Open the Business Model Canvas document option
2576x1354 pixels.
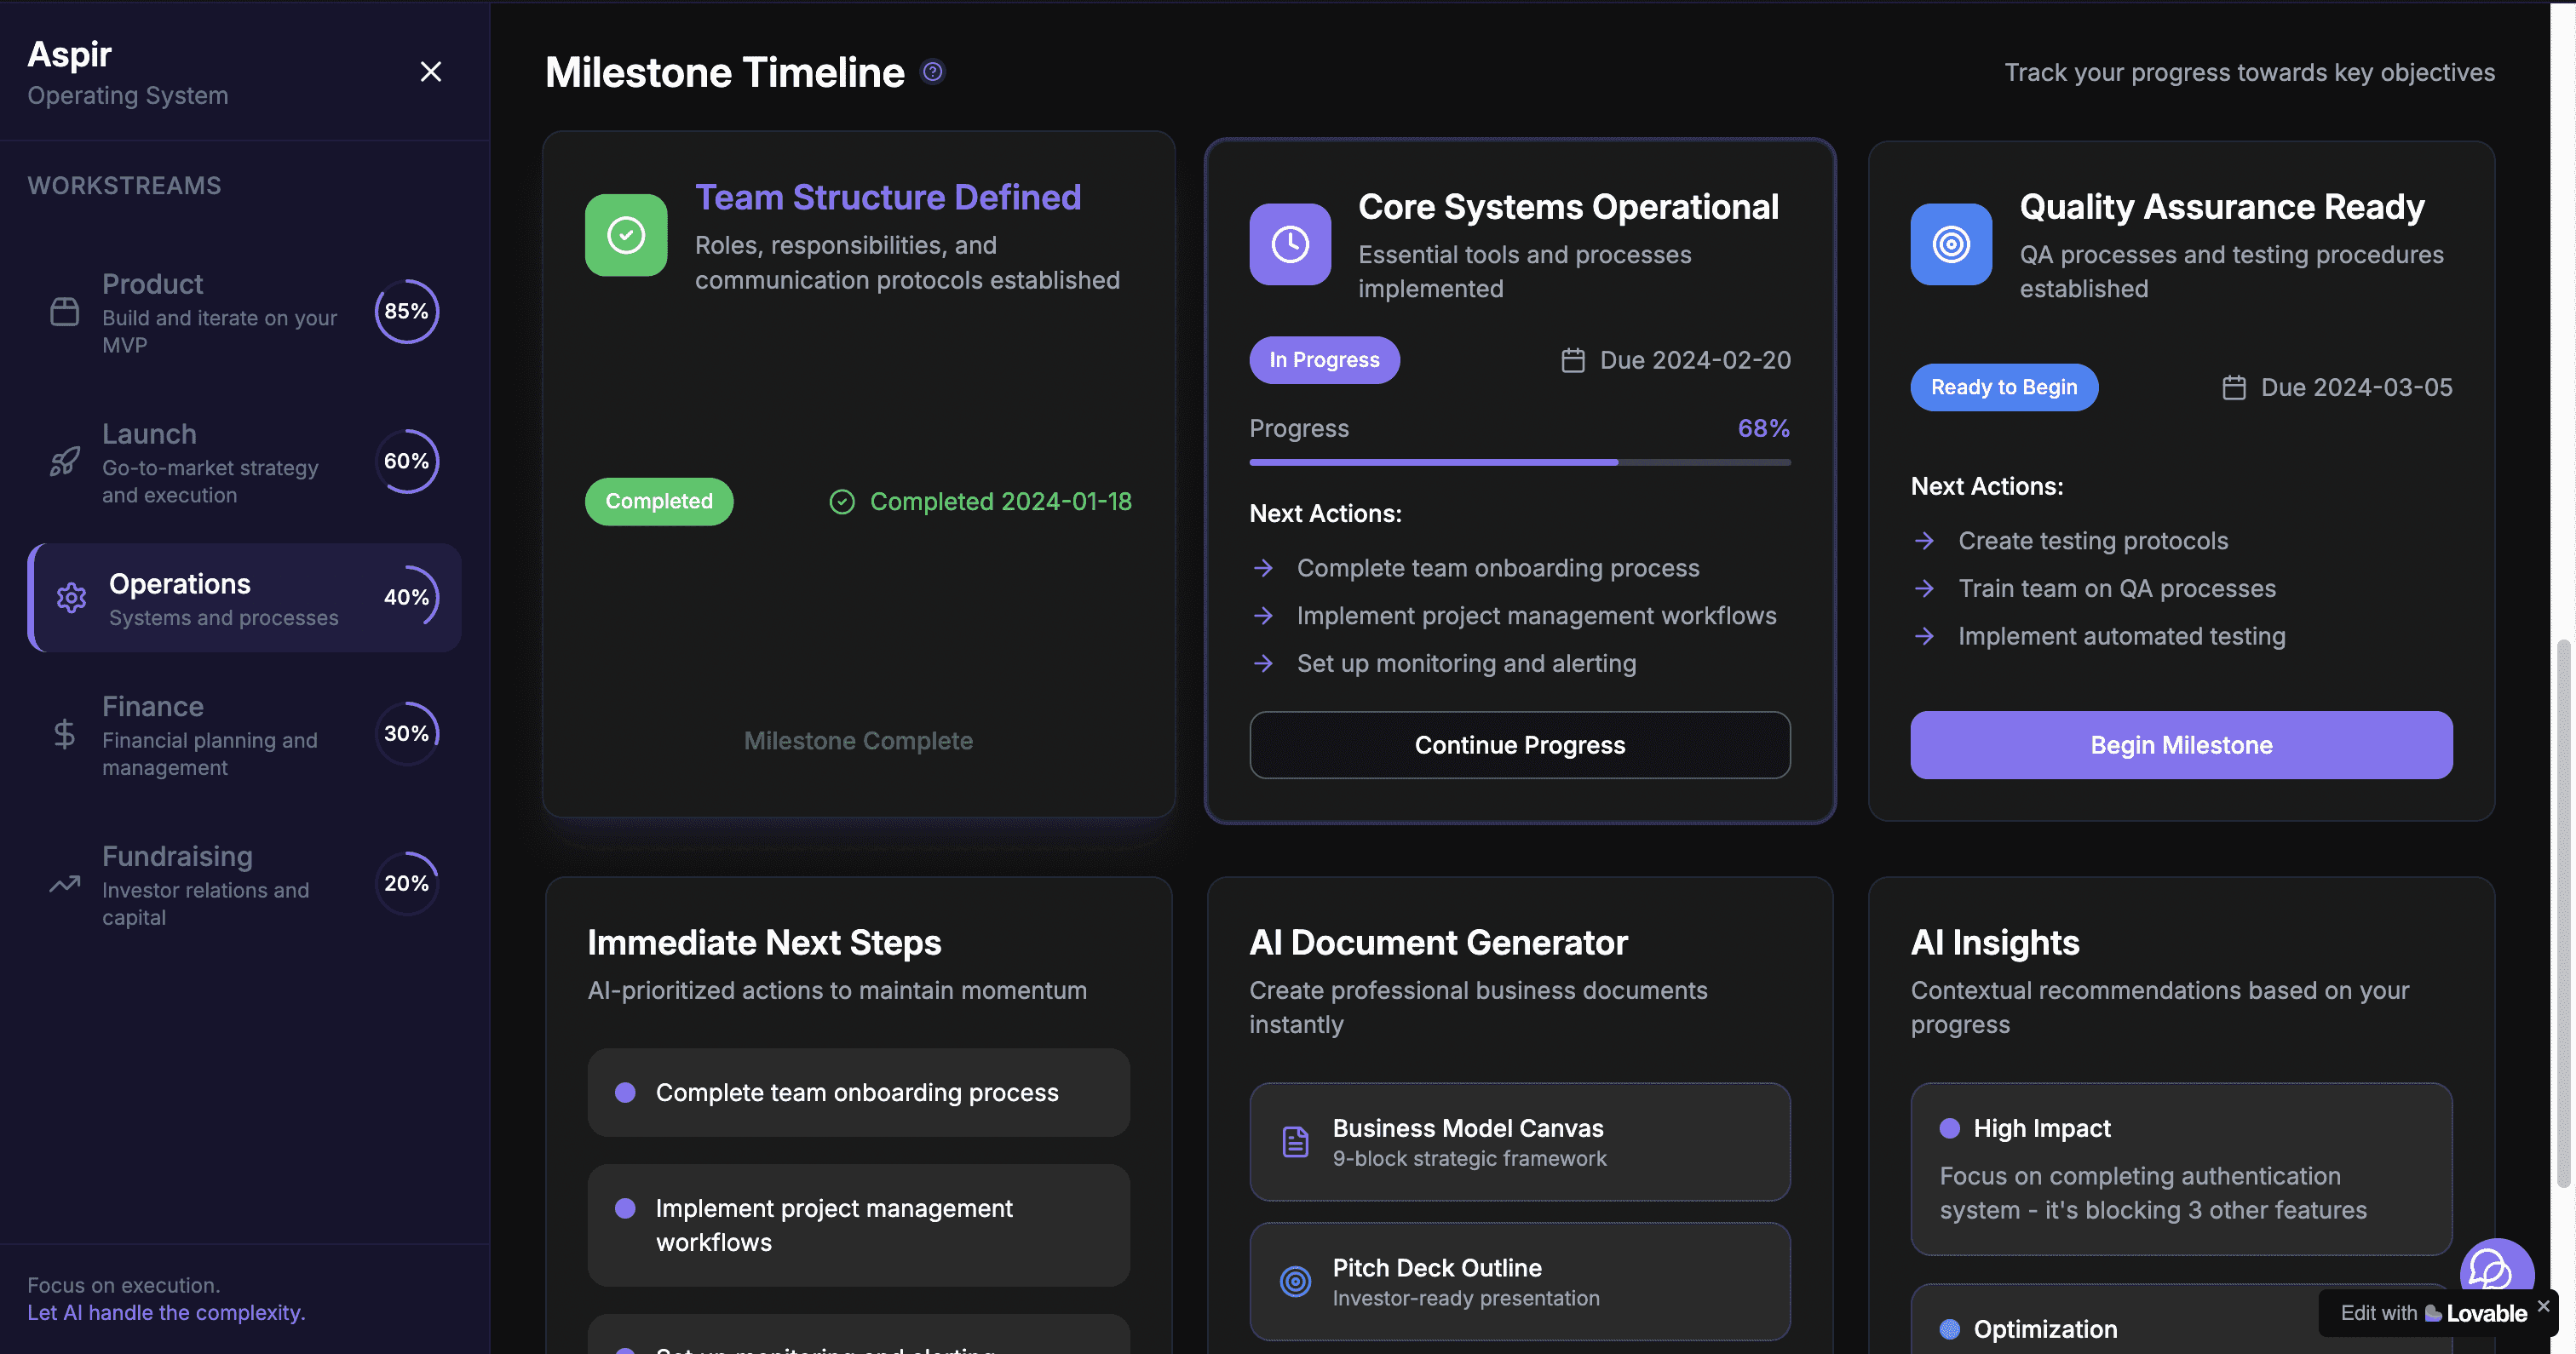1519,1142
